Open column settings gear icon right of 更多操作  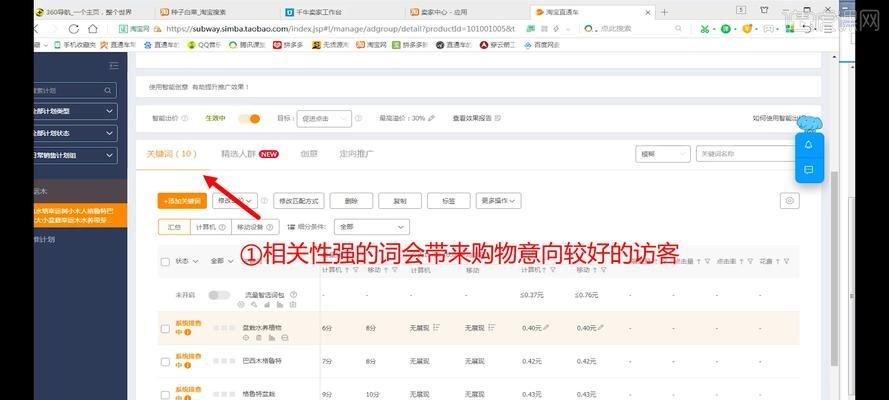tap(790, 201)
